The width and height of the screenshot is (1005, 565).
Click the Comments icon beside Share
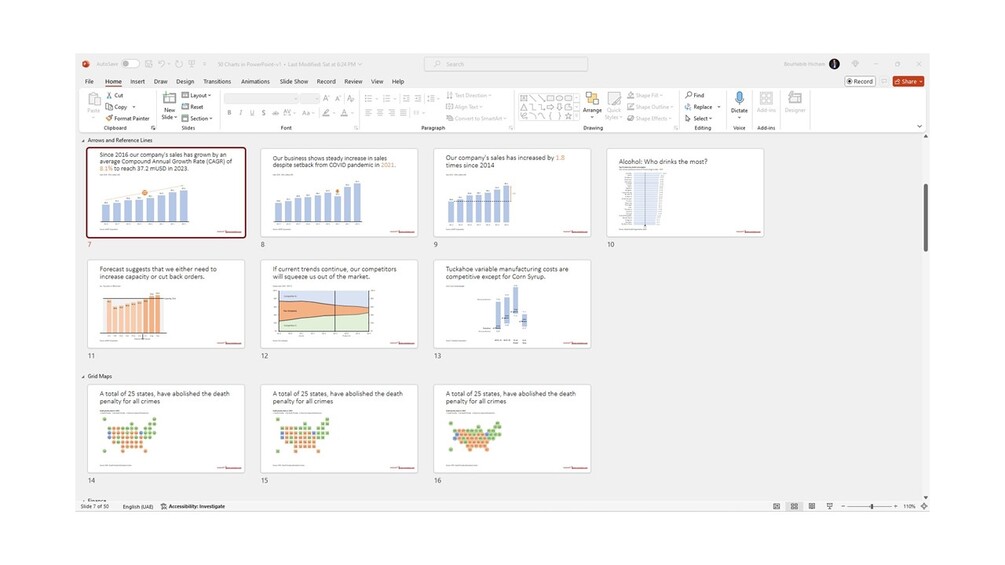coord(884,81)
